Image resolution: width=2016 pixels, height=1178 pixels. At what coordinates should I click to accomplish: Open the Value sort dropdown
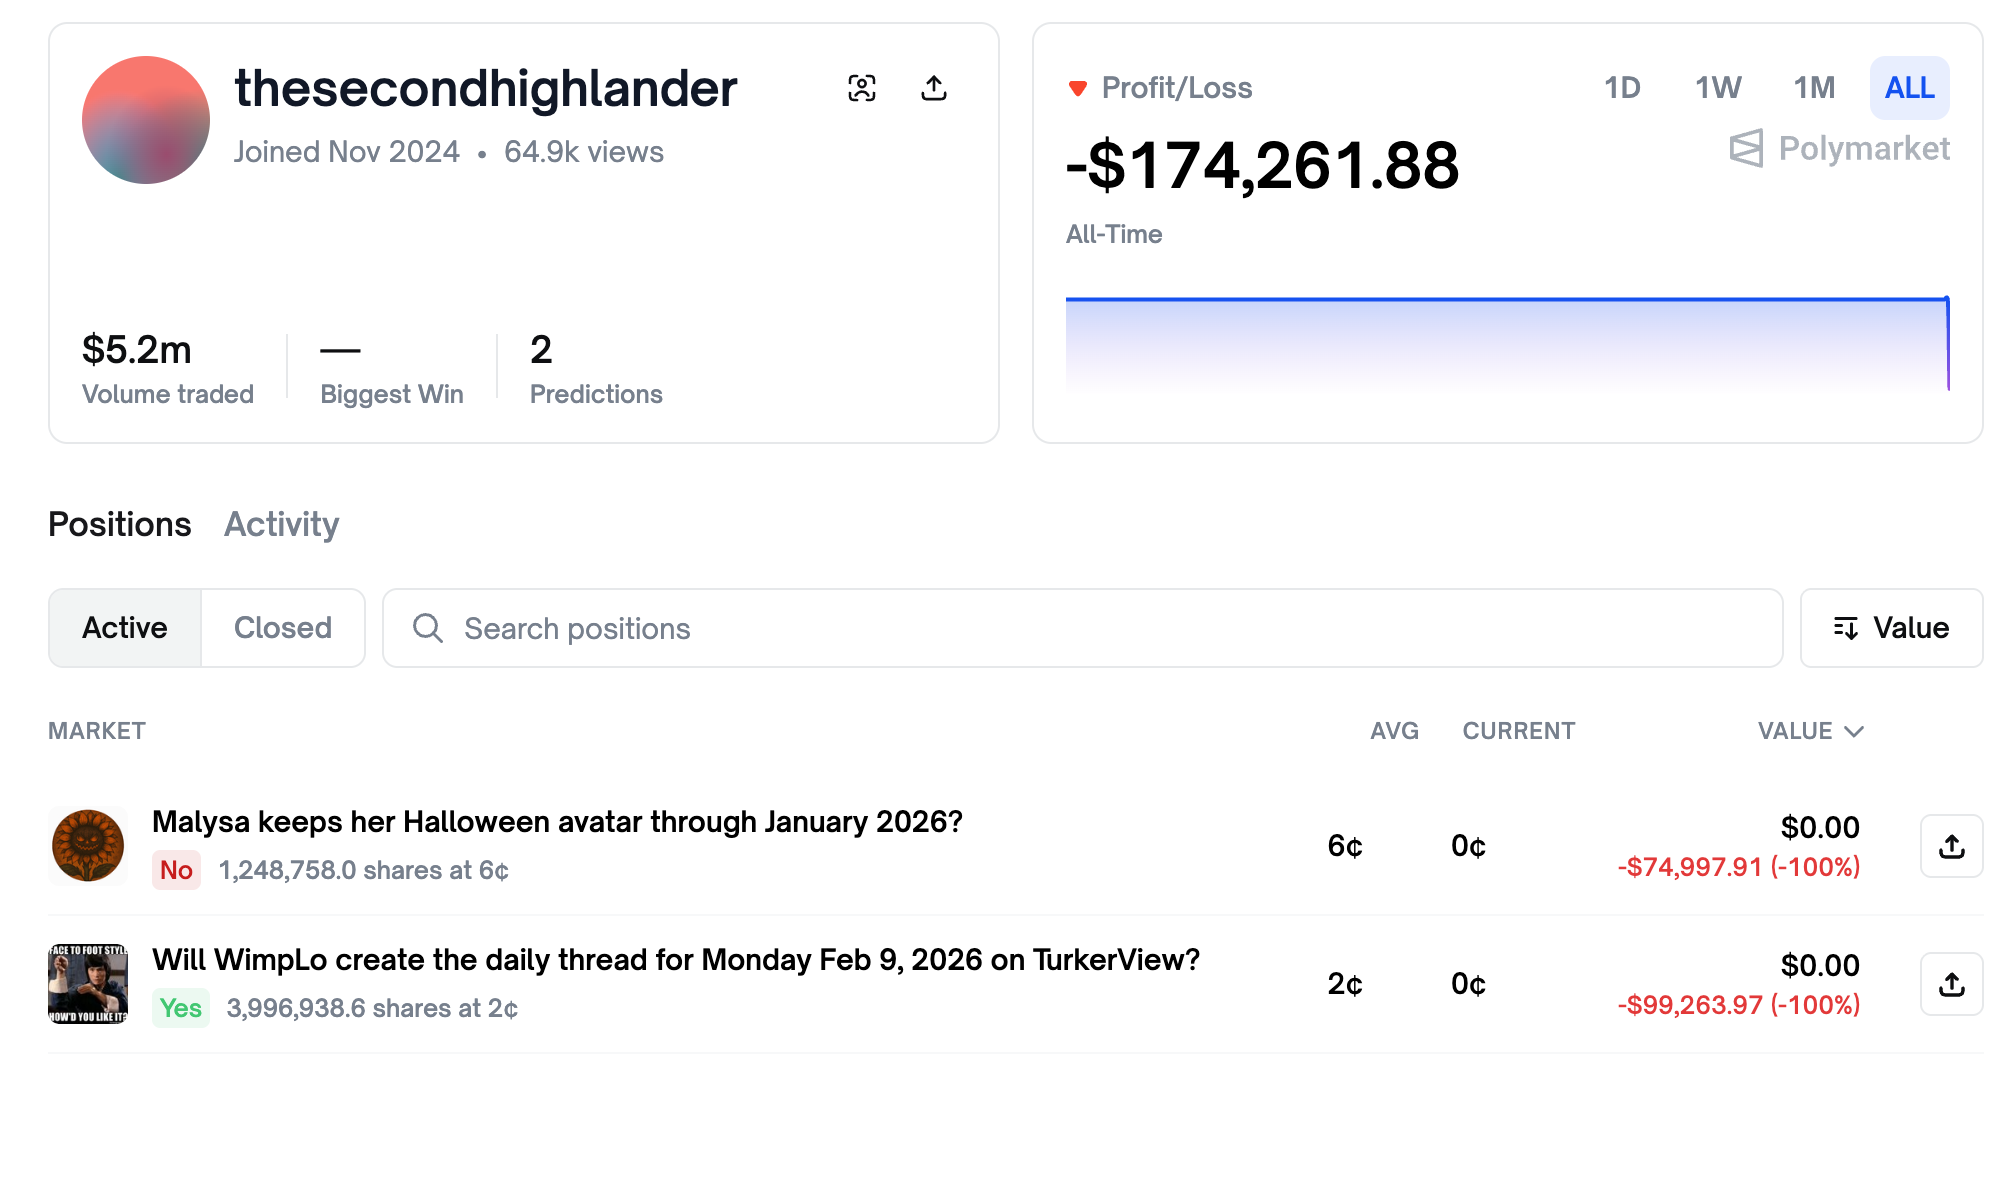[1891, 628]
